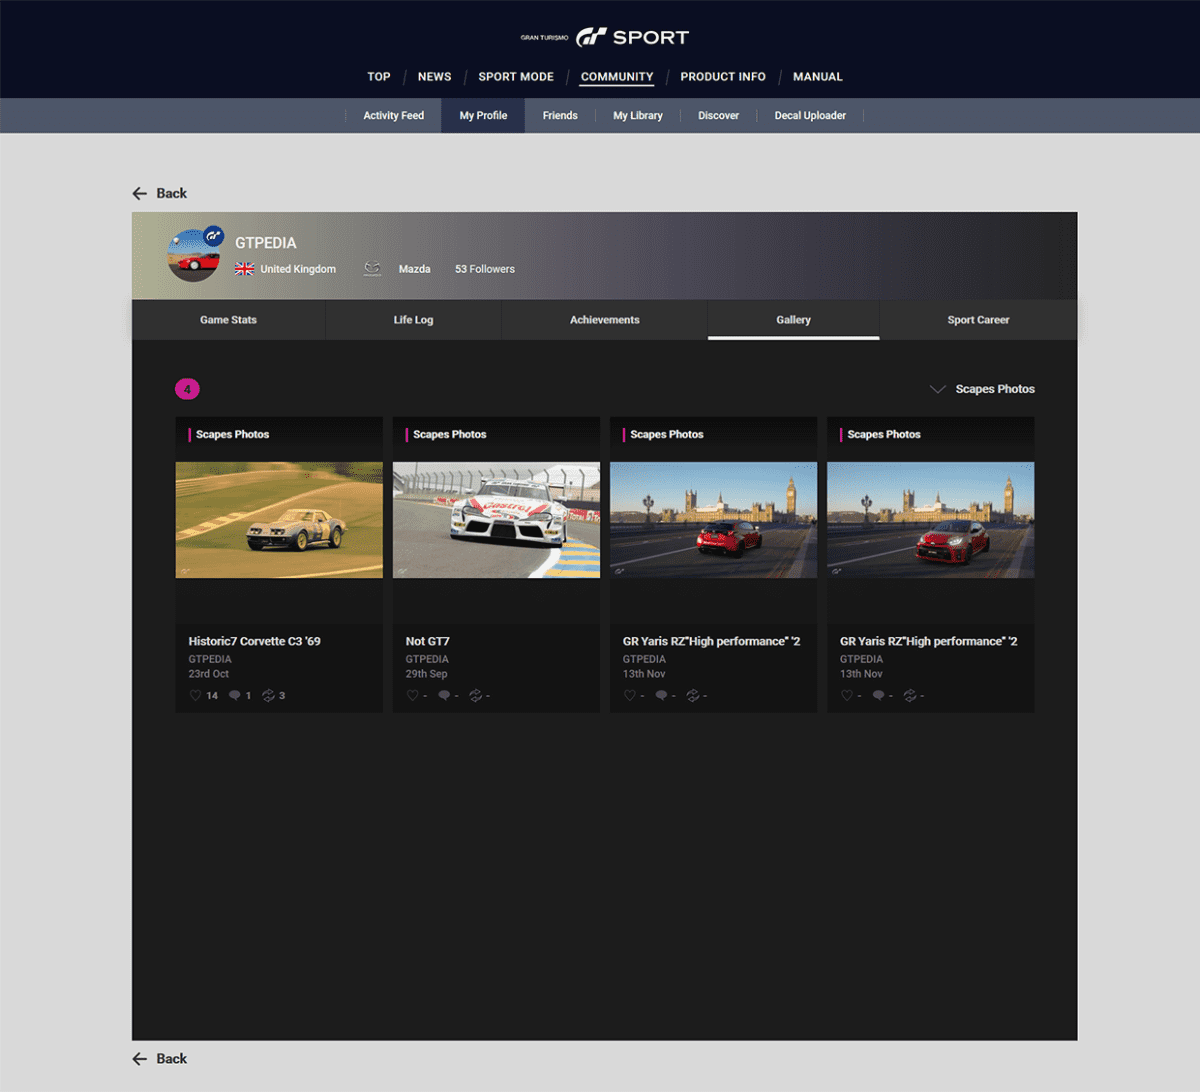Open comments on the Not GT7 photo

pos(444,695)
